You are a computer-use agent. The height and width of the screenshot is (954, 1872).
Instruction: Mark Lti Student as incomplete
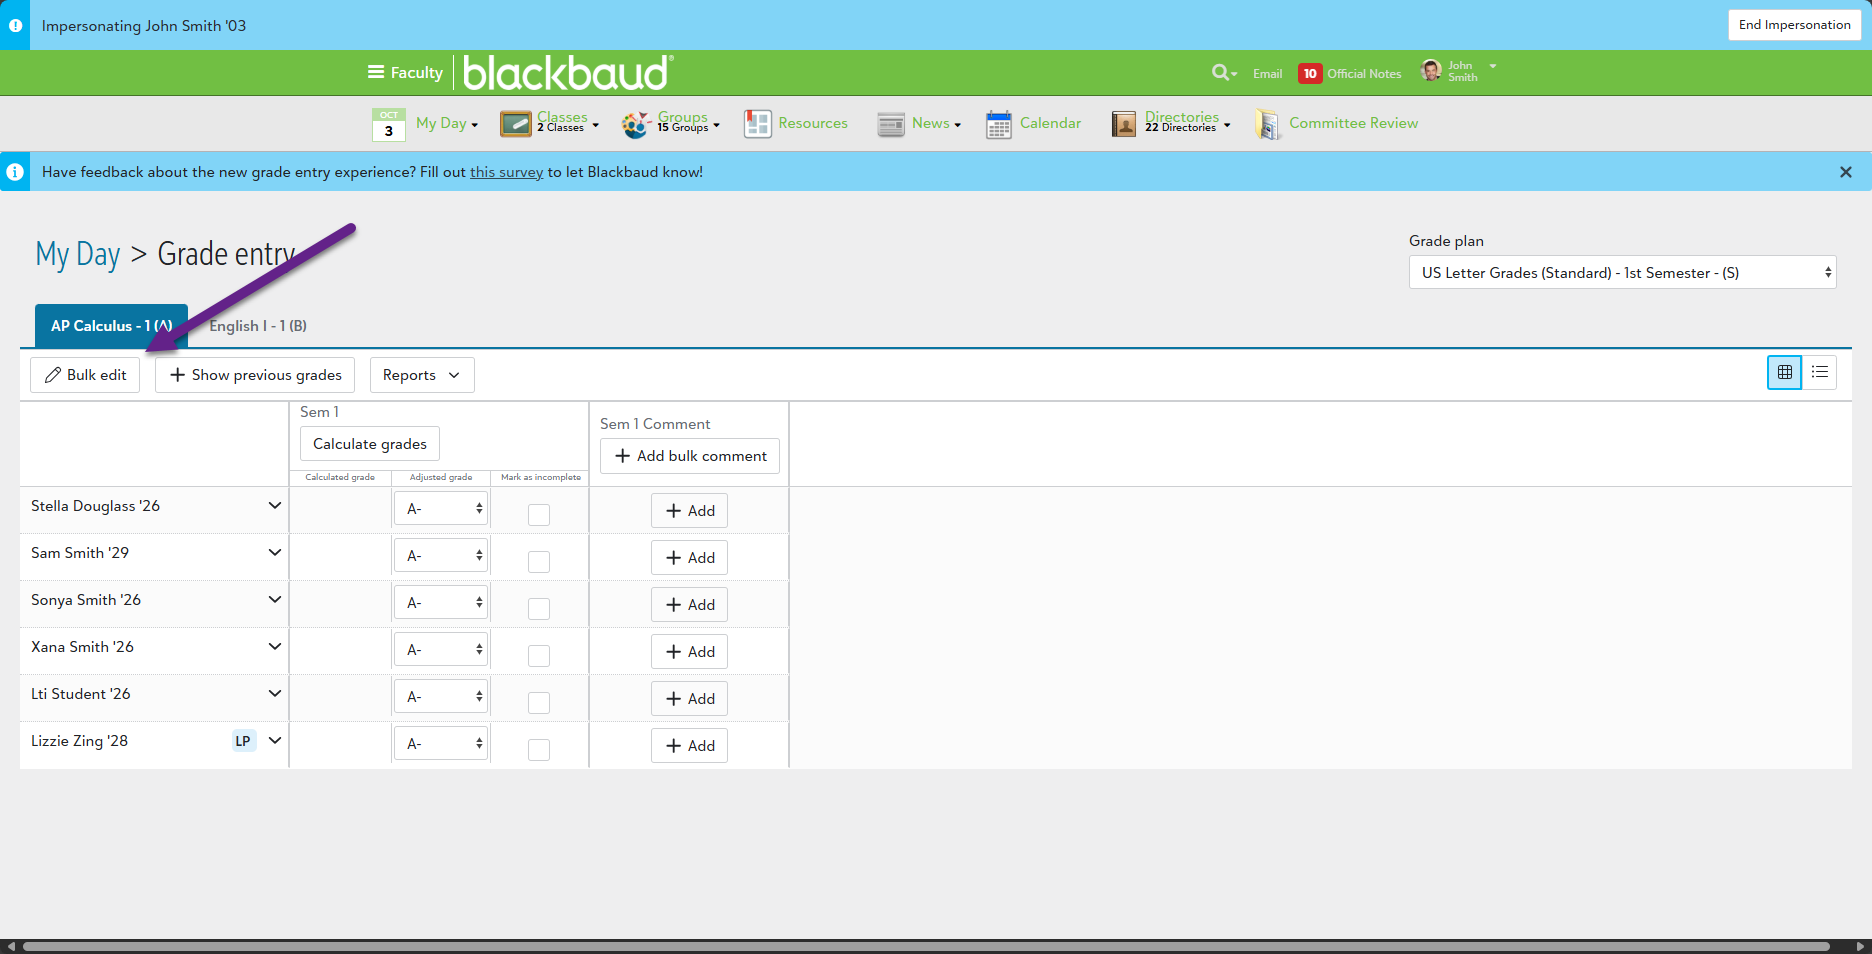[539, 702]
